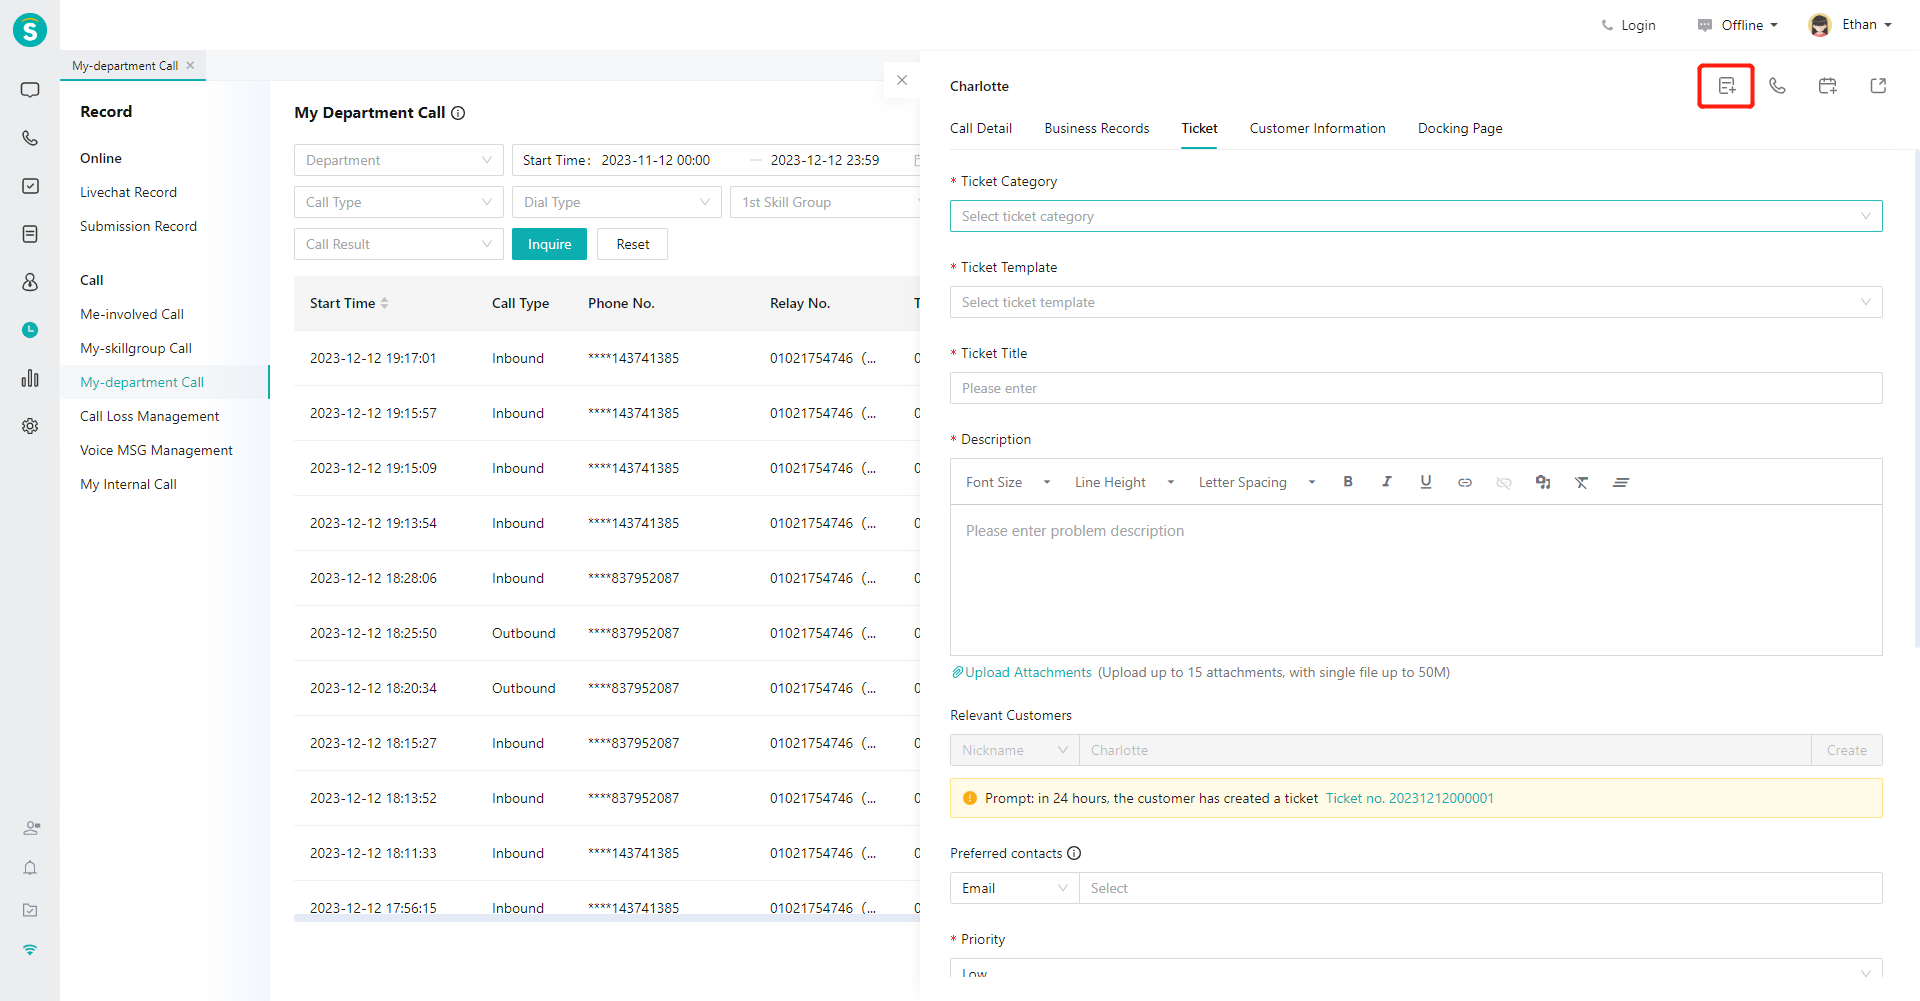Open the settings gear sidebar icon

30,426
